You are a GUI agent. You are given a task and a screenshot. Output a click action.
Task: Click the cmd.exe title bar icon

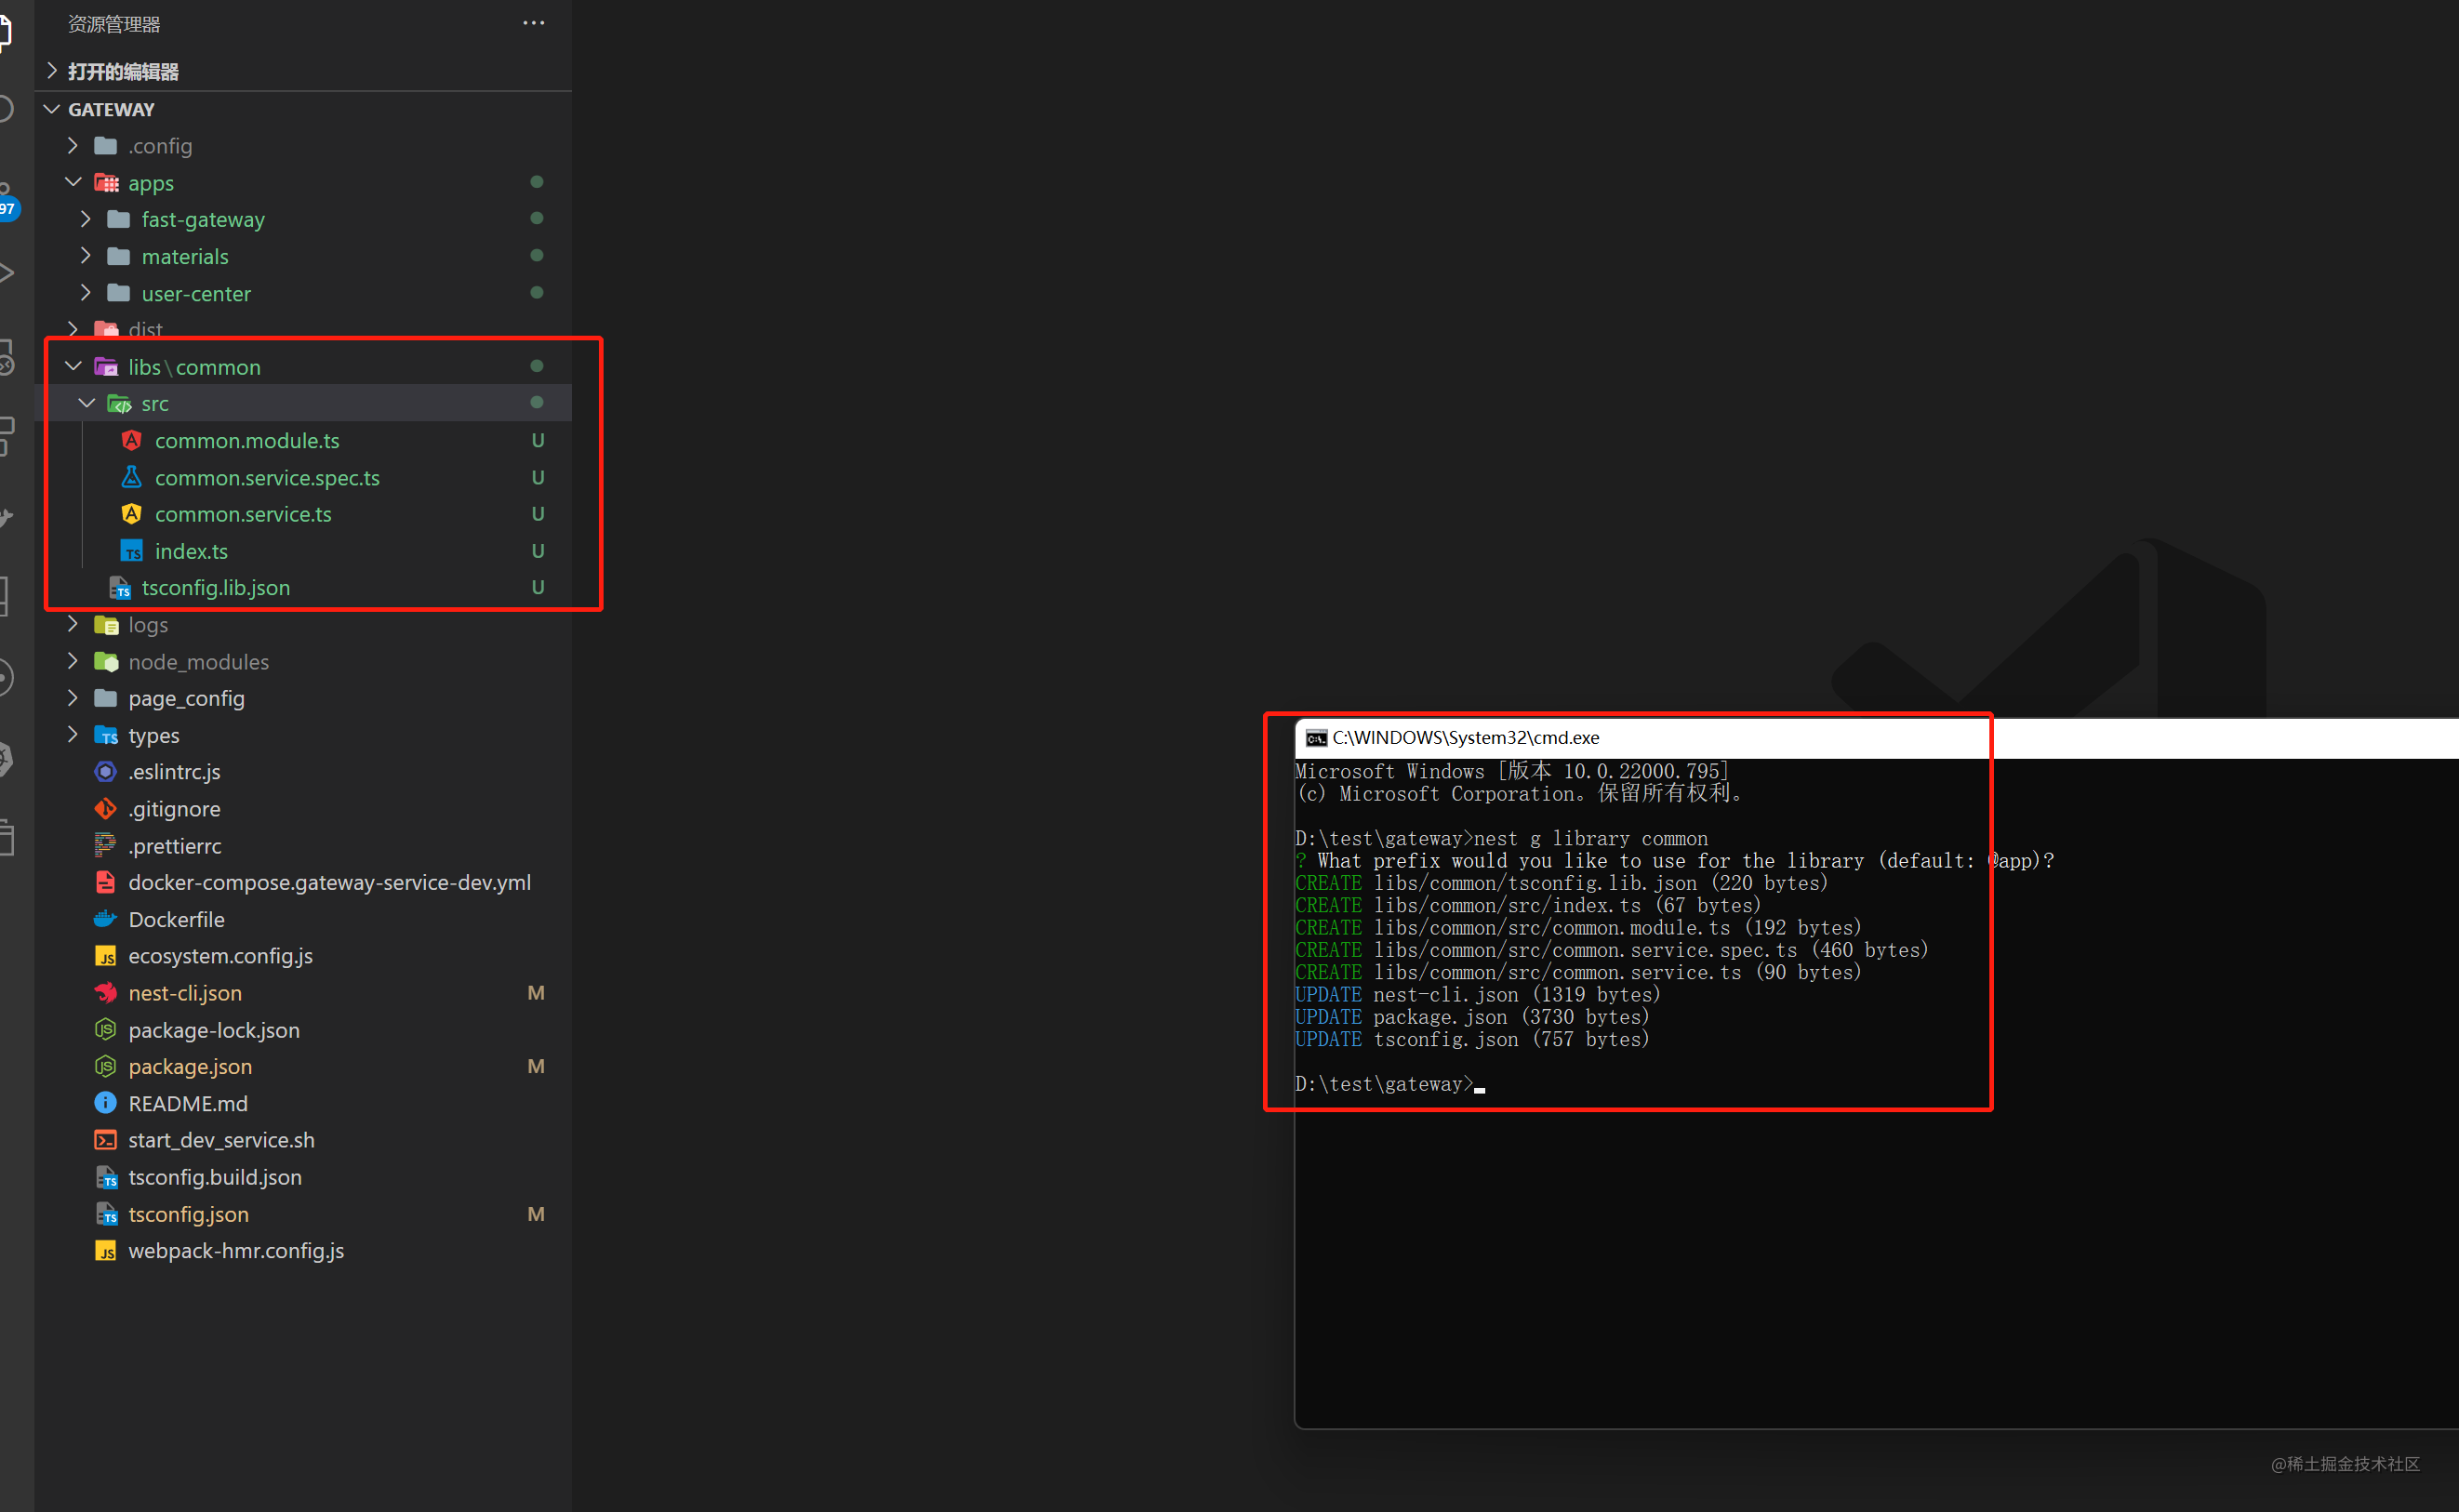coord(1316,738)
